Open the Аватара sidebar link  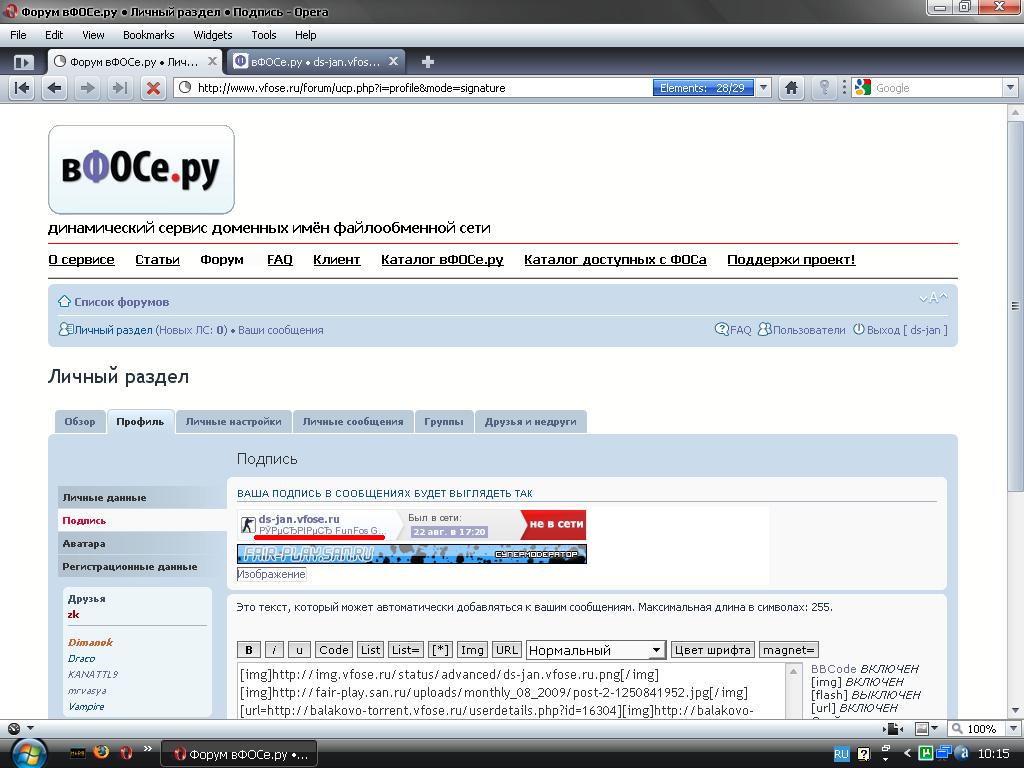pos(84,543)
